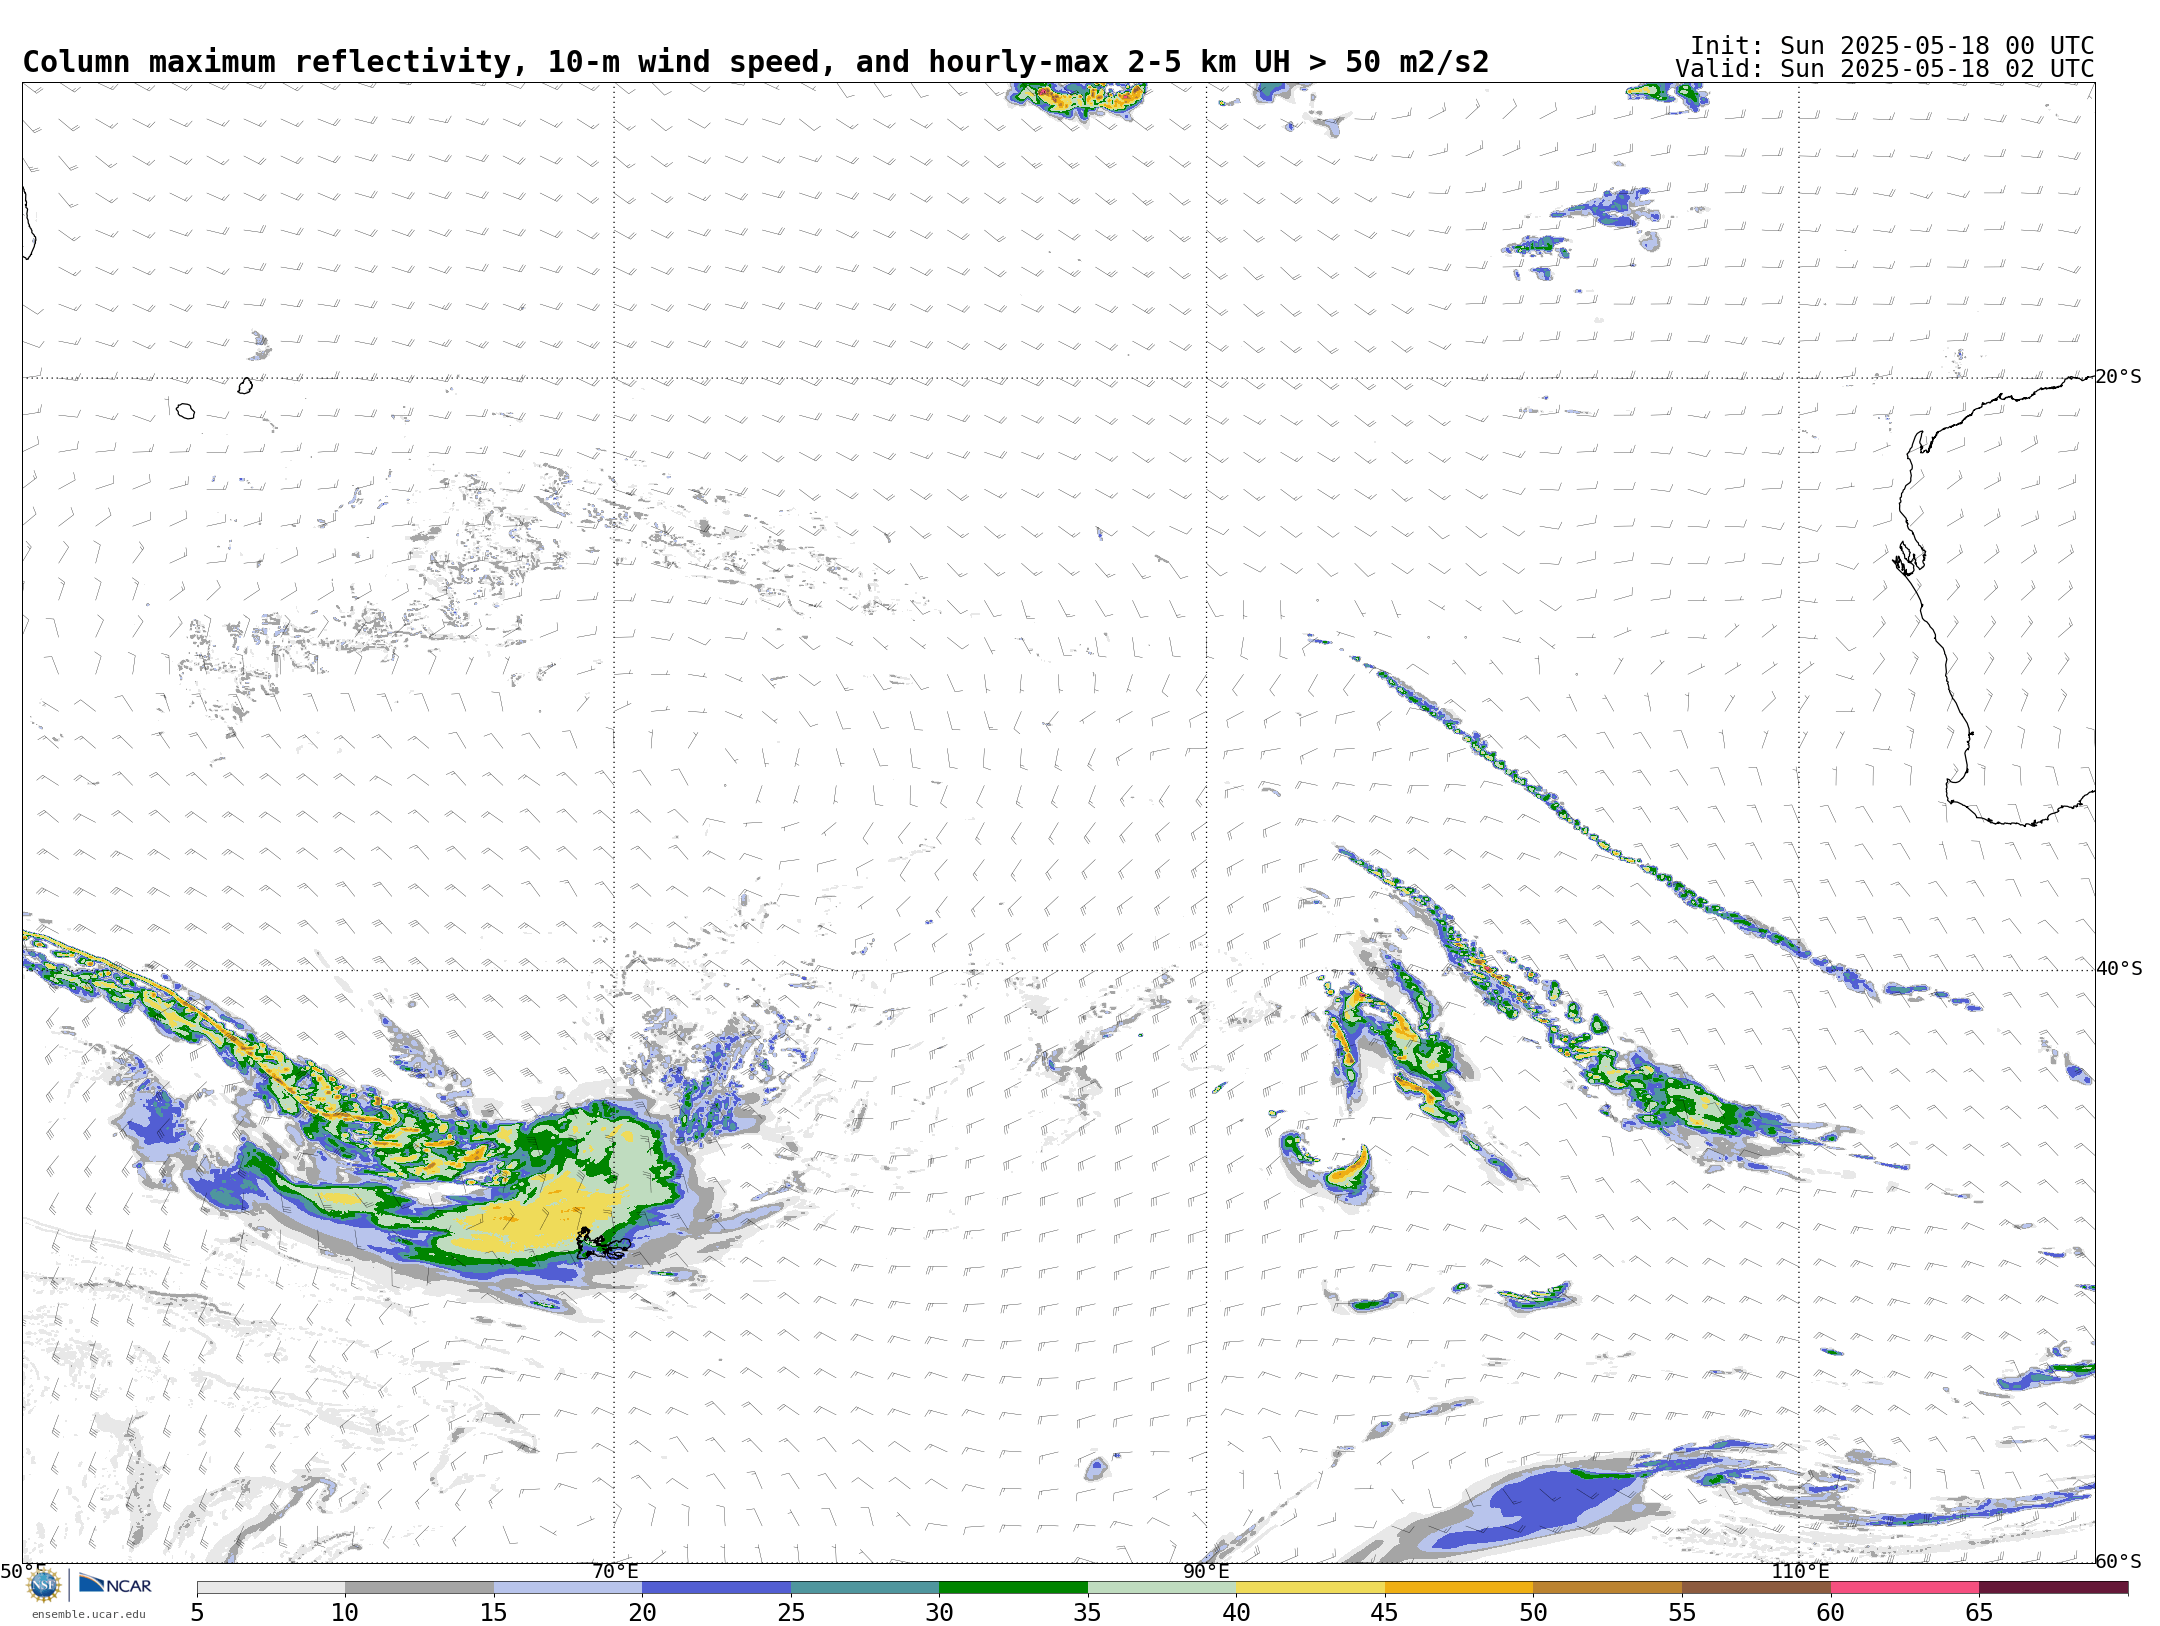Select the orange 45–50 colorbar segment

click(1459, 1588)
